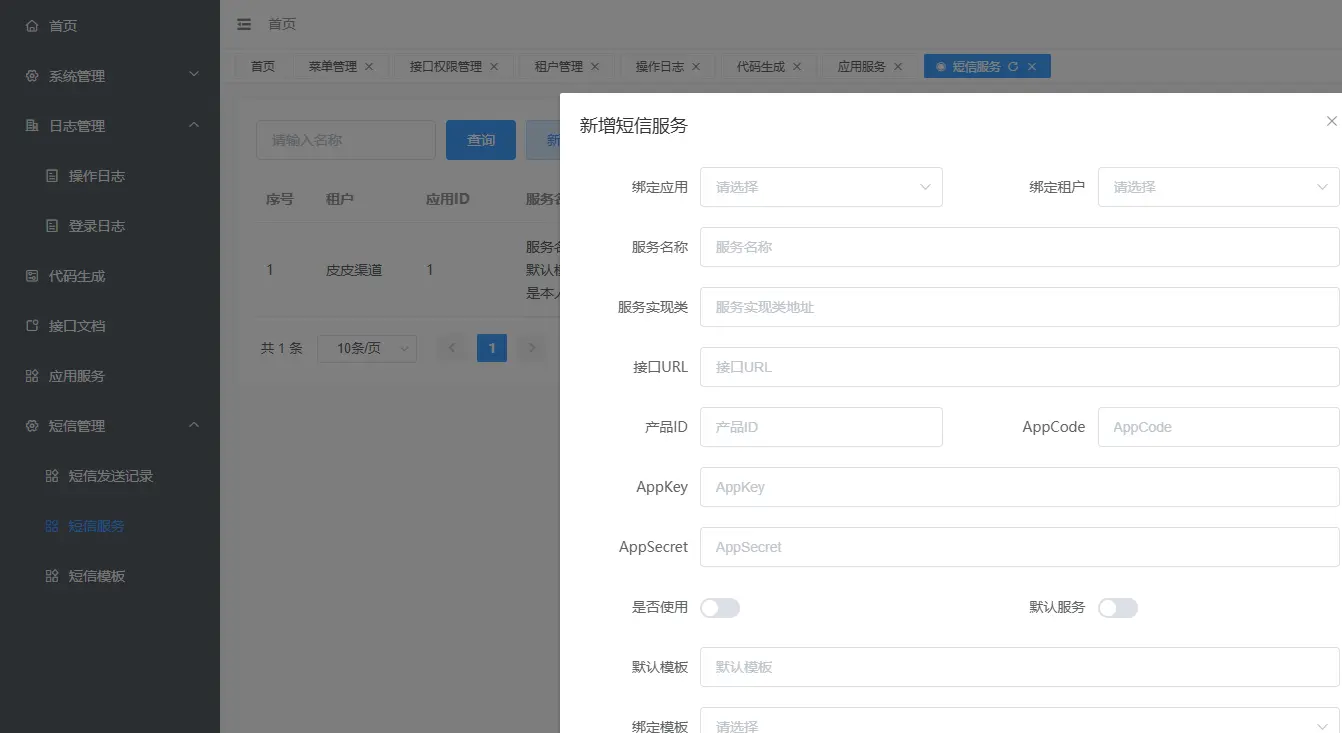Screen dimensions: 1342x733
Task: Click the 服务名称 input field
Action: click(1019, 247)
